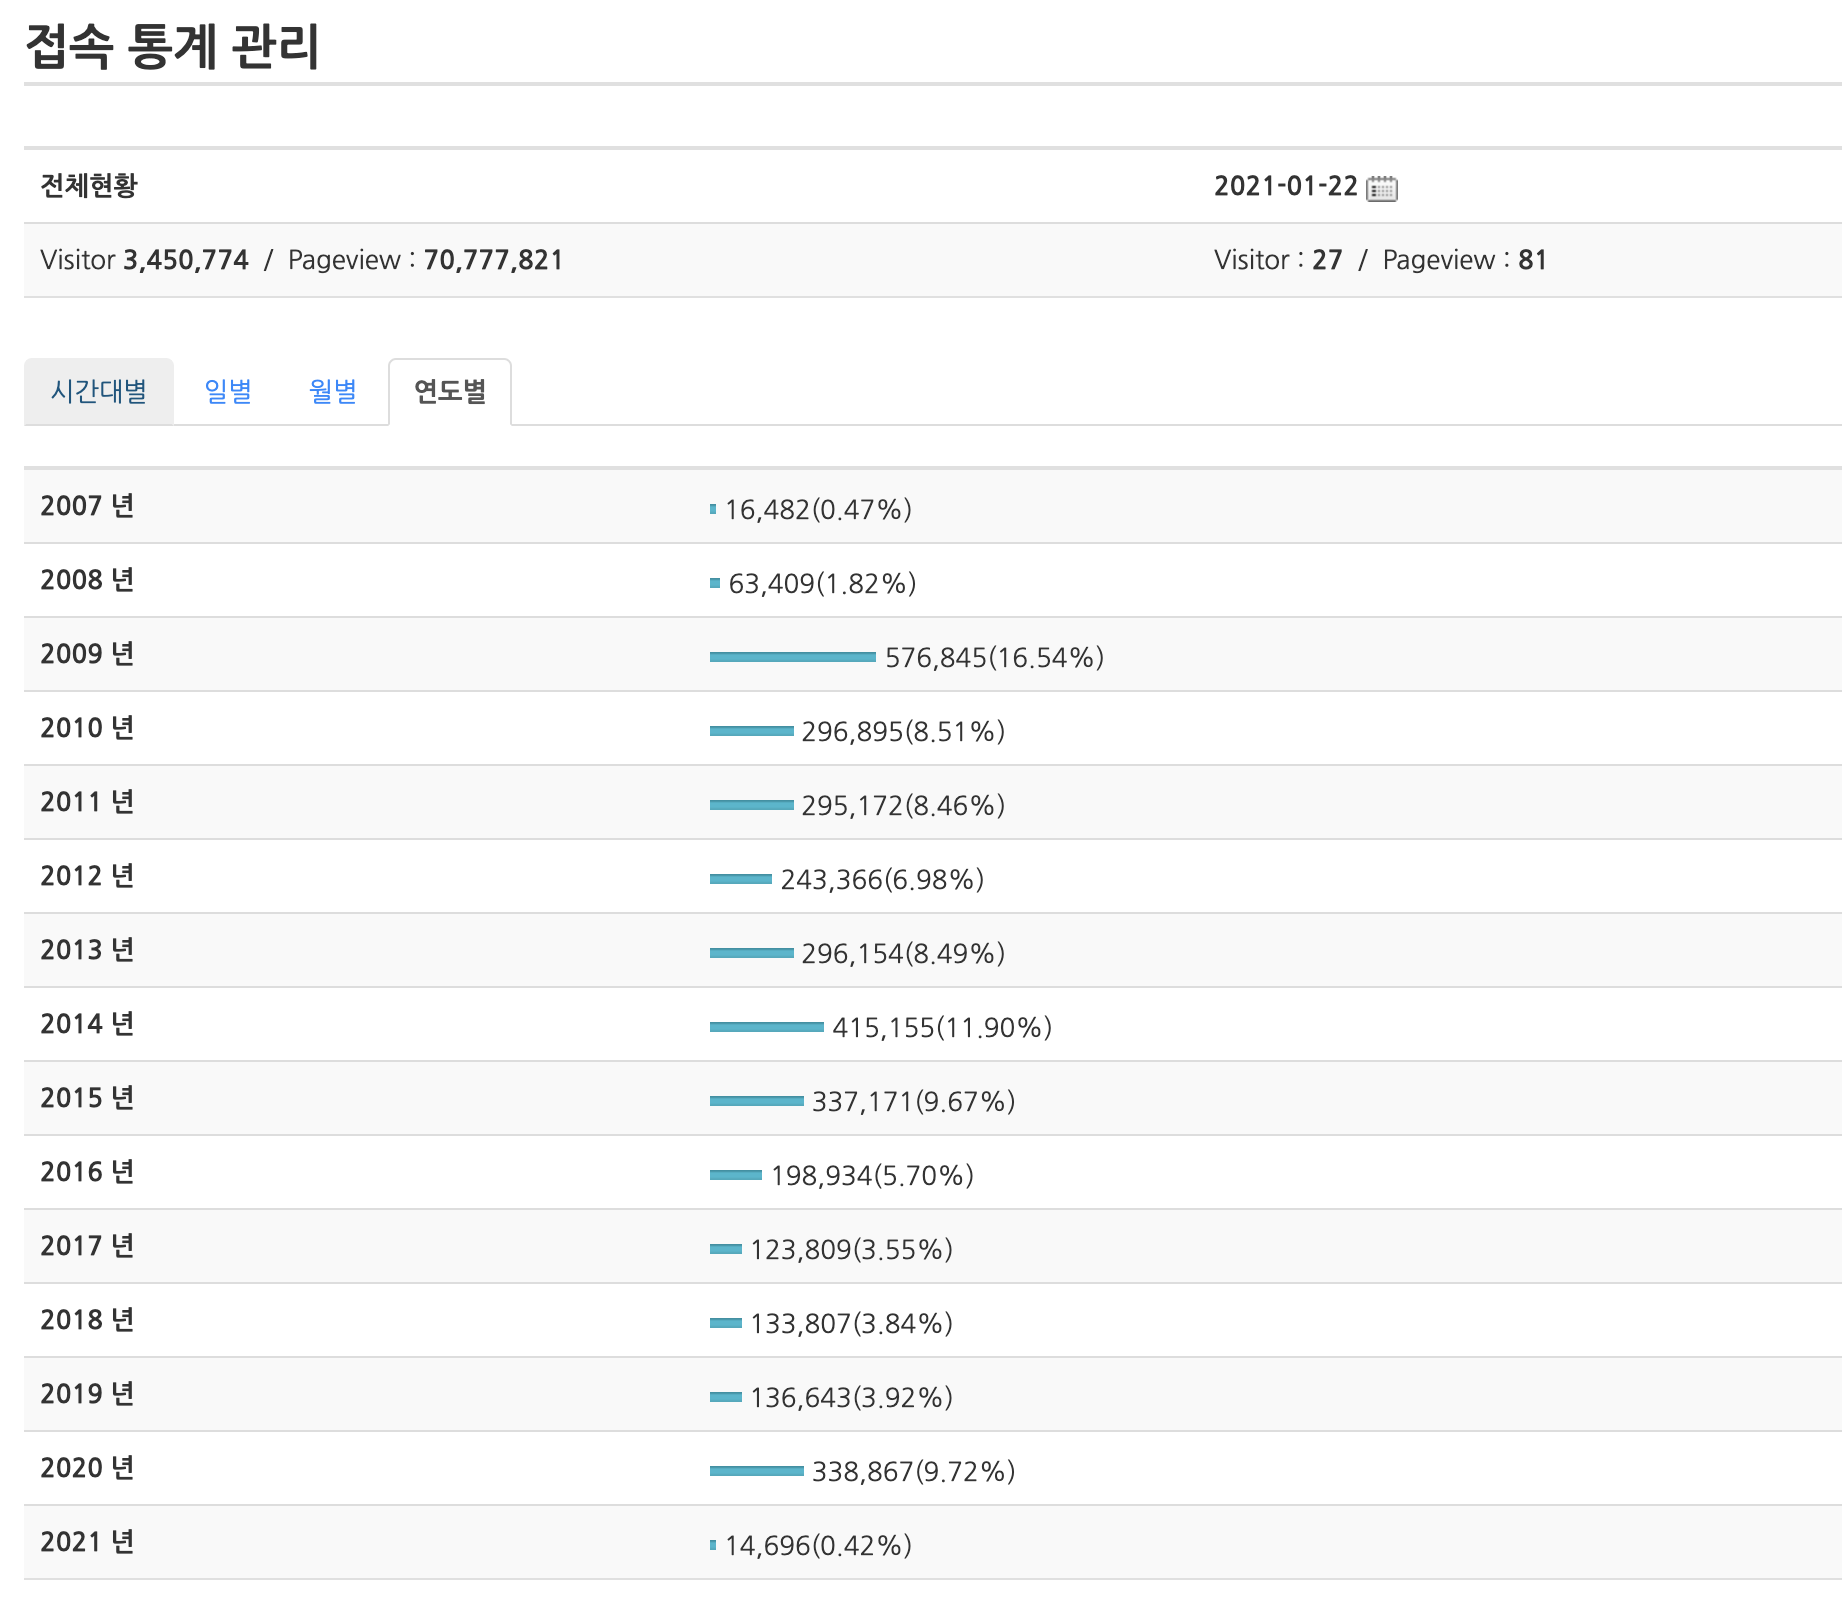1842x1608 pixels.
Task: Click the value 133,807(3.84%)
Action: click(851, 1324)
